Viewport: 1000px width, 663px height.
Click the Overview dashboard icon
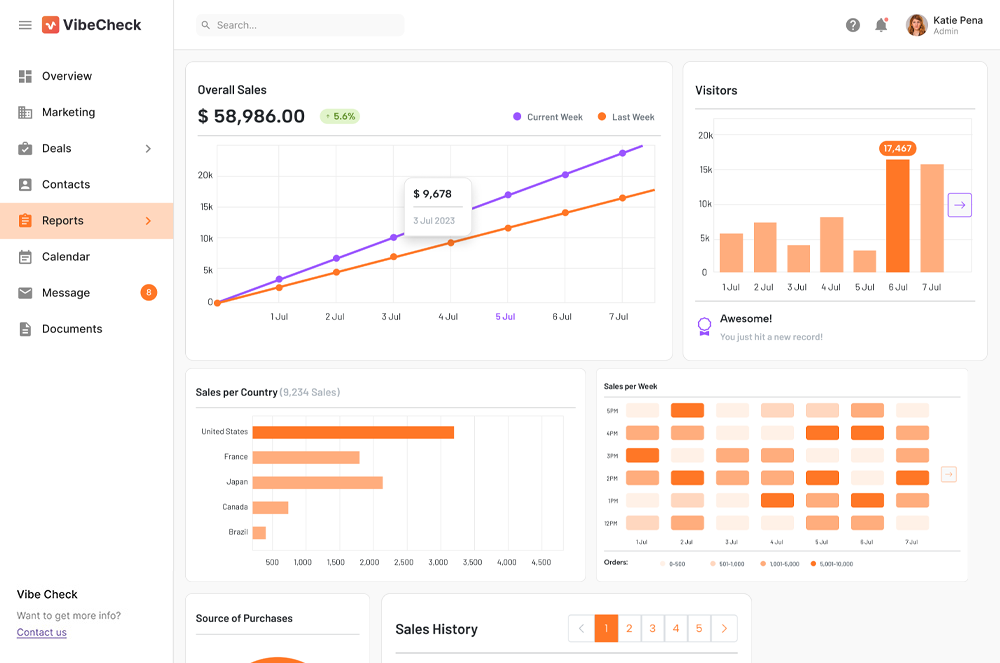[x=25, y=76]
